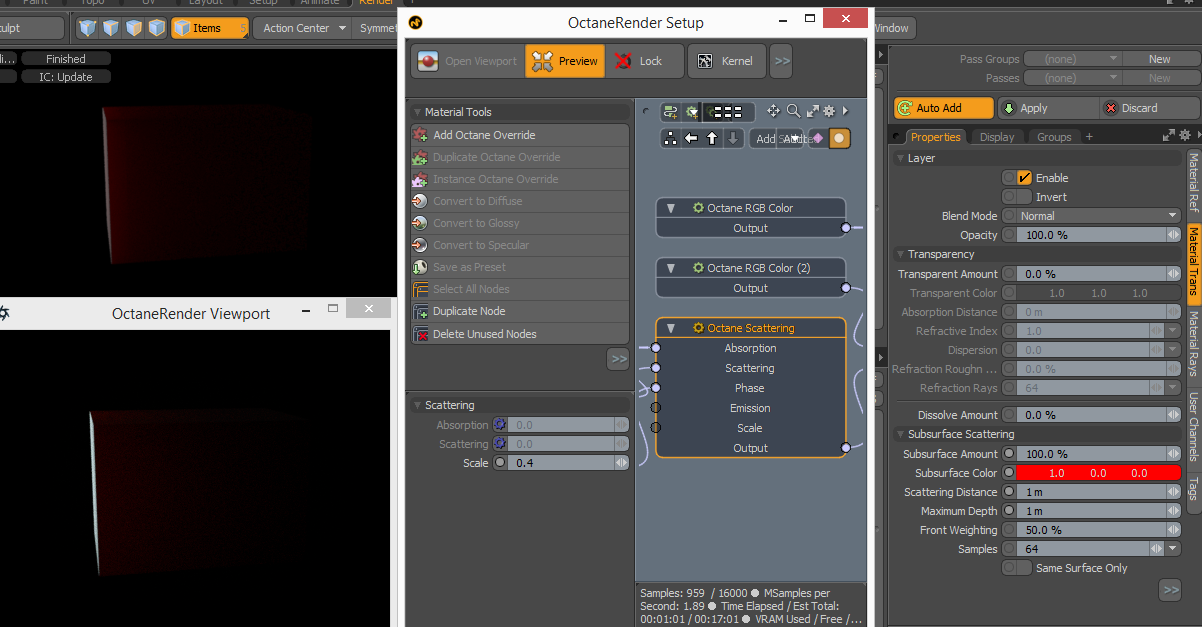Screen dimensions: 1202x627
Task: Open the Material Rays vertical tab
Action: point(1193,343)
